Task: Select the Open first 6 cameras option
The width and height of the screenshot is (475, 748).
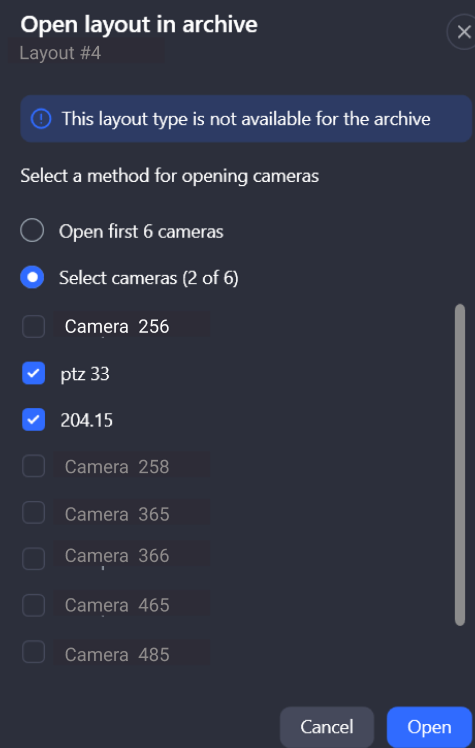Action: tap(32, 231)
